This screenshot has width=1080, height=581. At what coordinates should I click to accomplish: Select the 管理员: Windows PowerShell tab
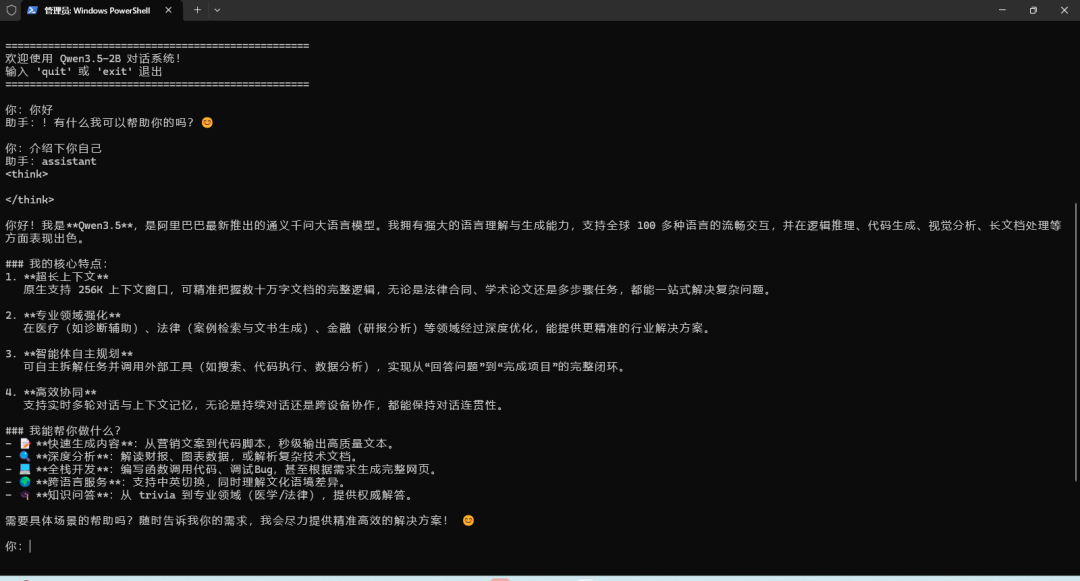102,10
